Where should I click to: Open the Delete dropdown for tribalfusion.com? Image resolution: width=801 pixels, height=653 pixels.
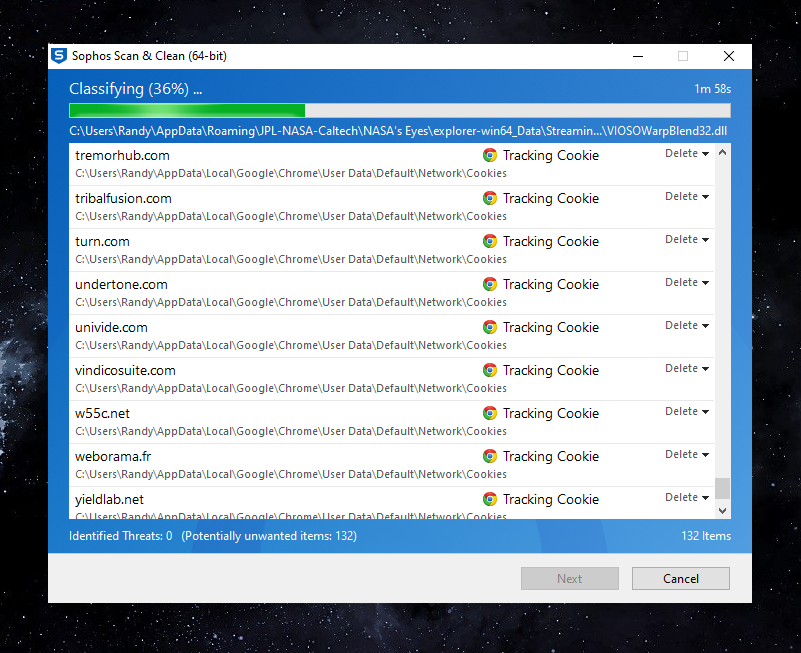687,196
